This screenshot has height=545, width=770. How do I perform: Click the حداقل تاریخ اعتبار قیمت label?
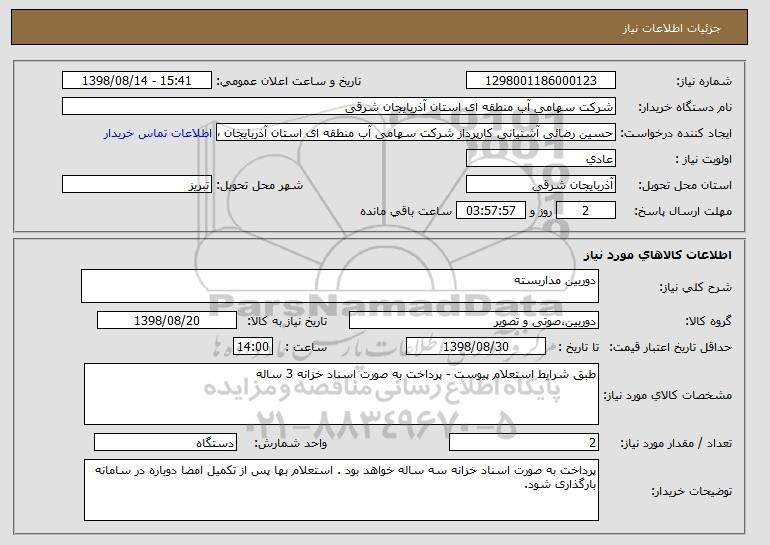click(x=671, y=348)
